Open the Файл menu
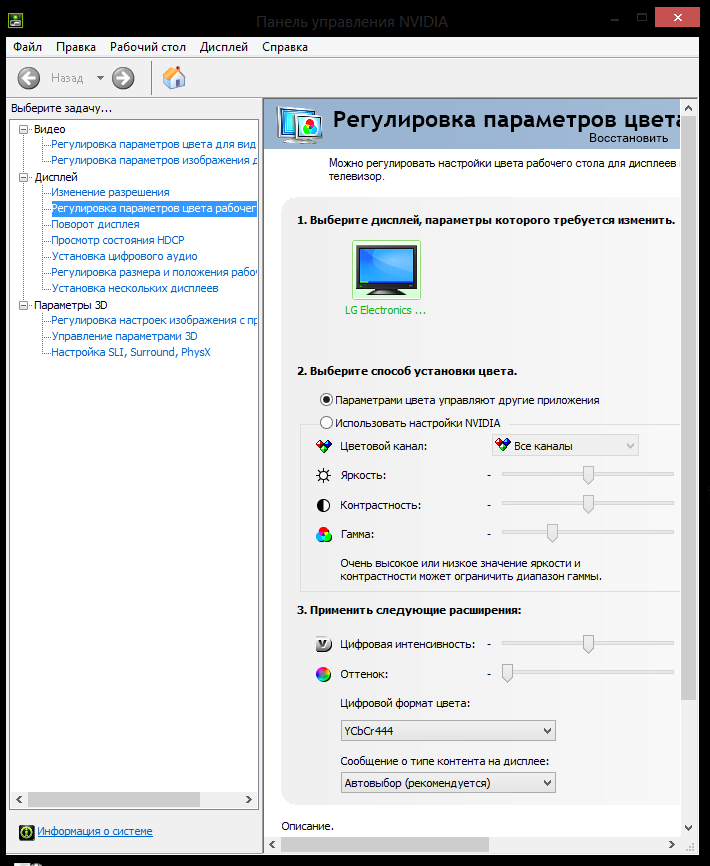 pos(28,47)
